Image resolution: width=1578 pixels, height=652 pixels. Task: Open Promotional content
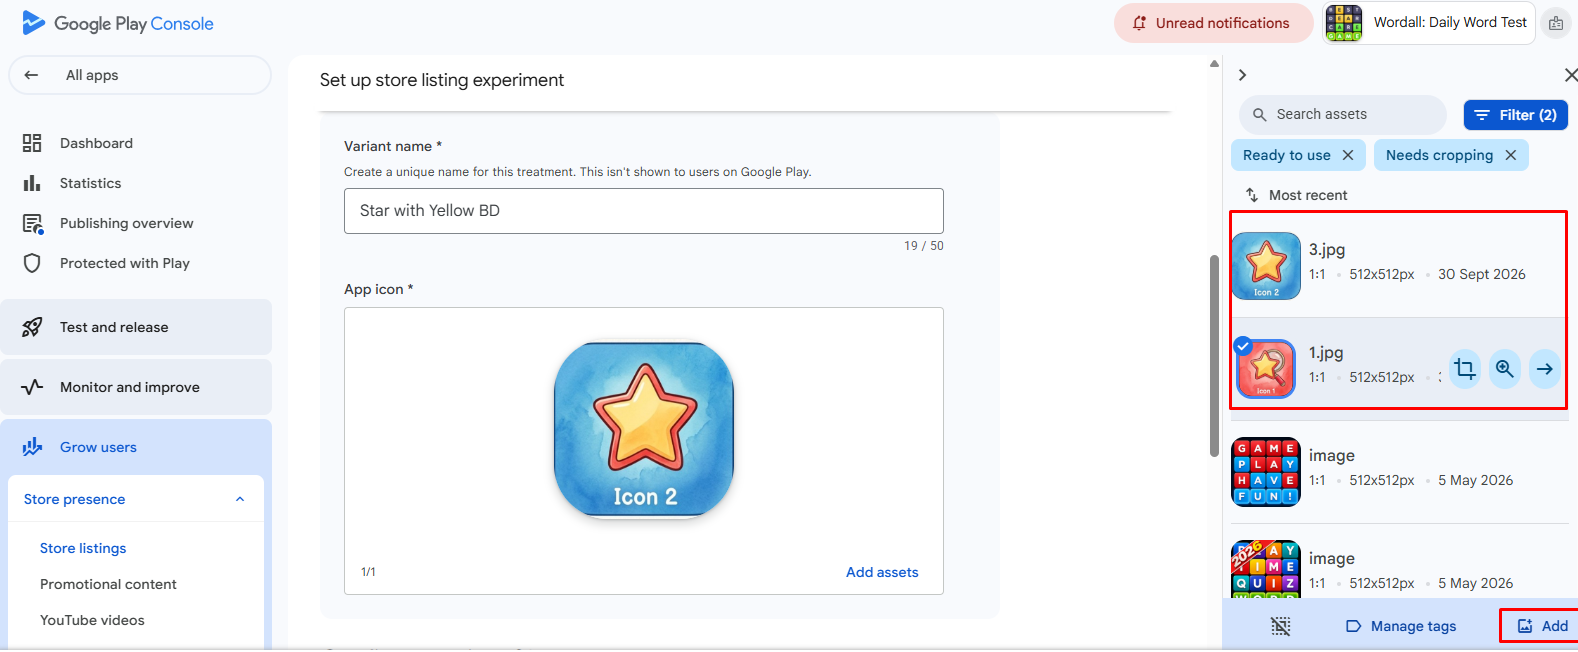click(x=108, y=584)
